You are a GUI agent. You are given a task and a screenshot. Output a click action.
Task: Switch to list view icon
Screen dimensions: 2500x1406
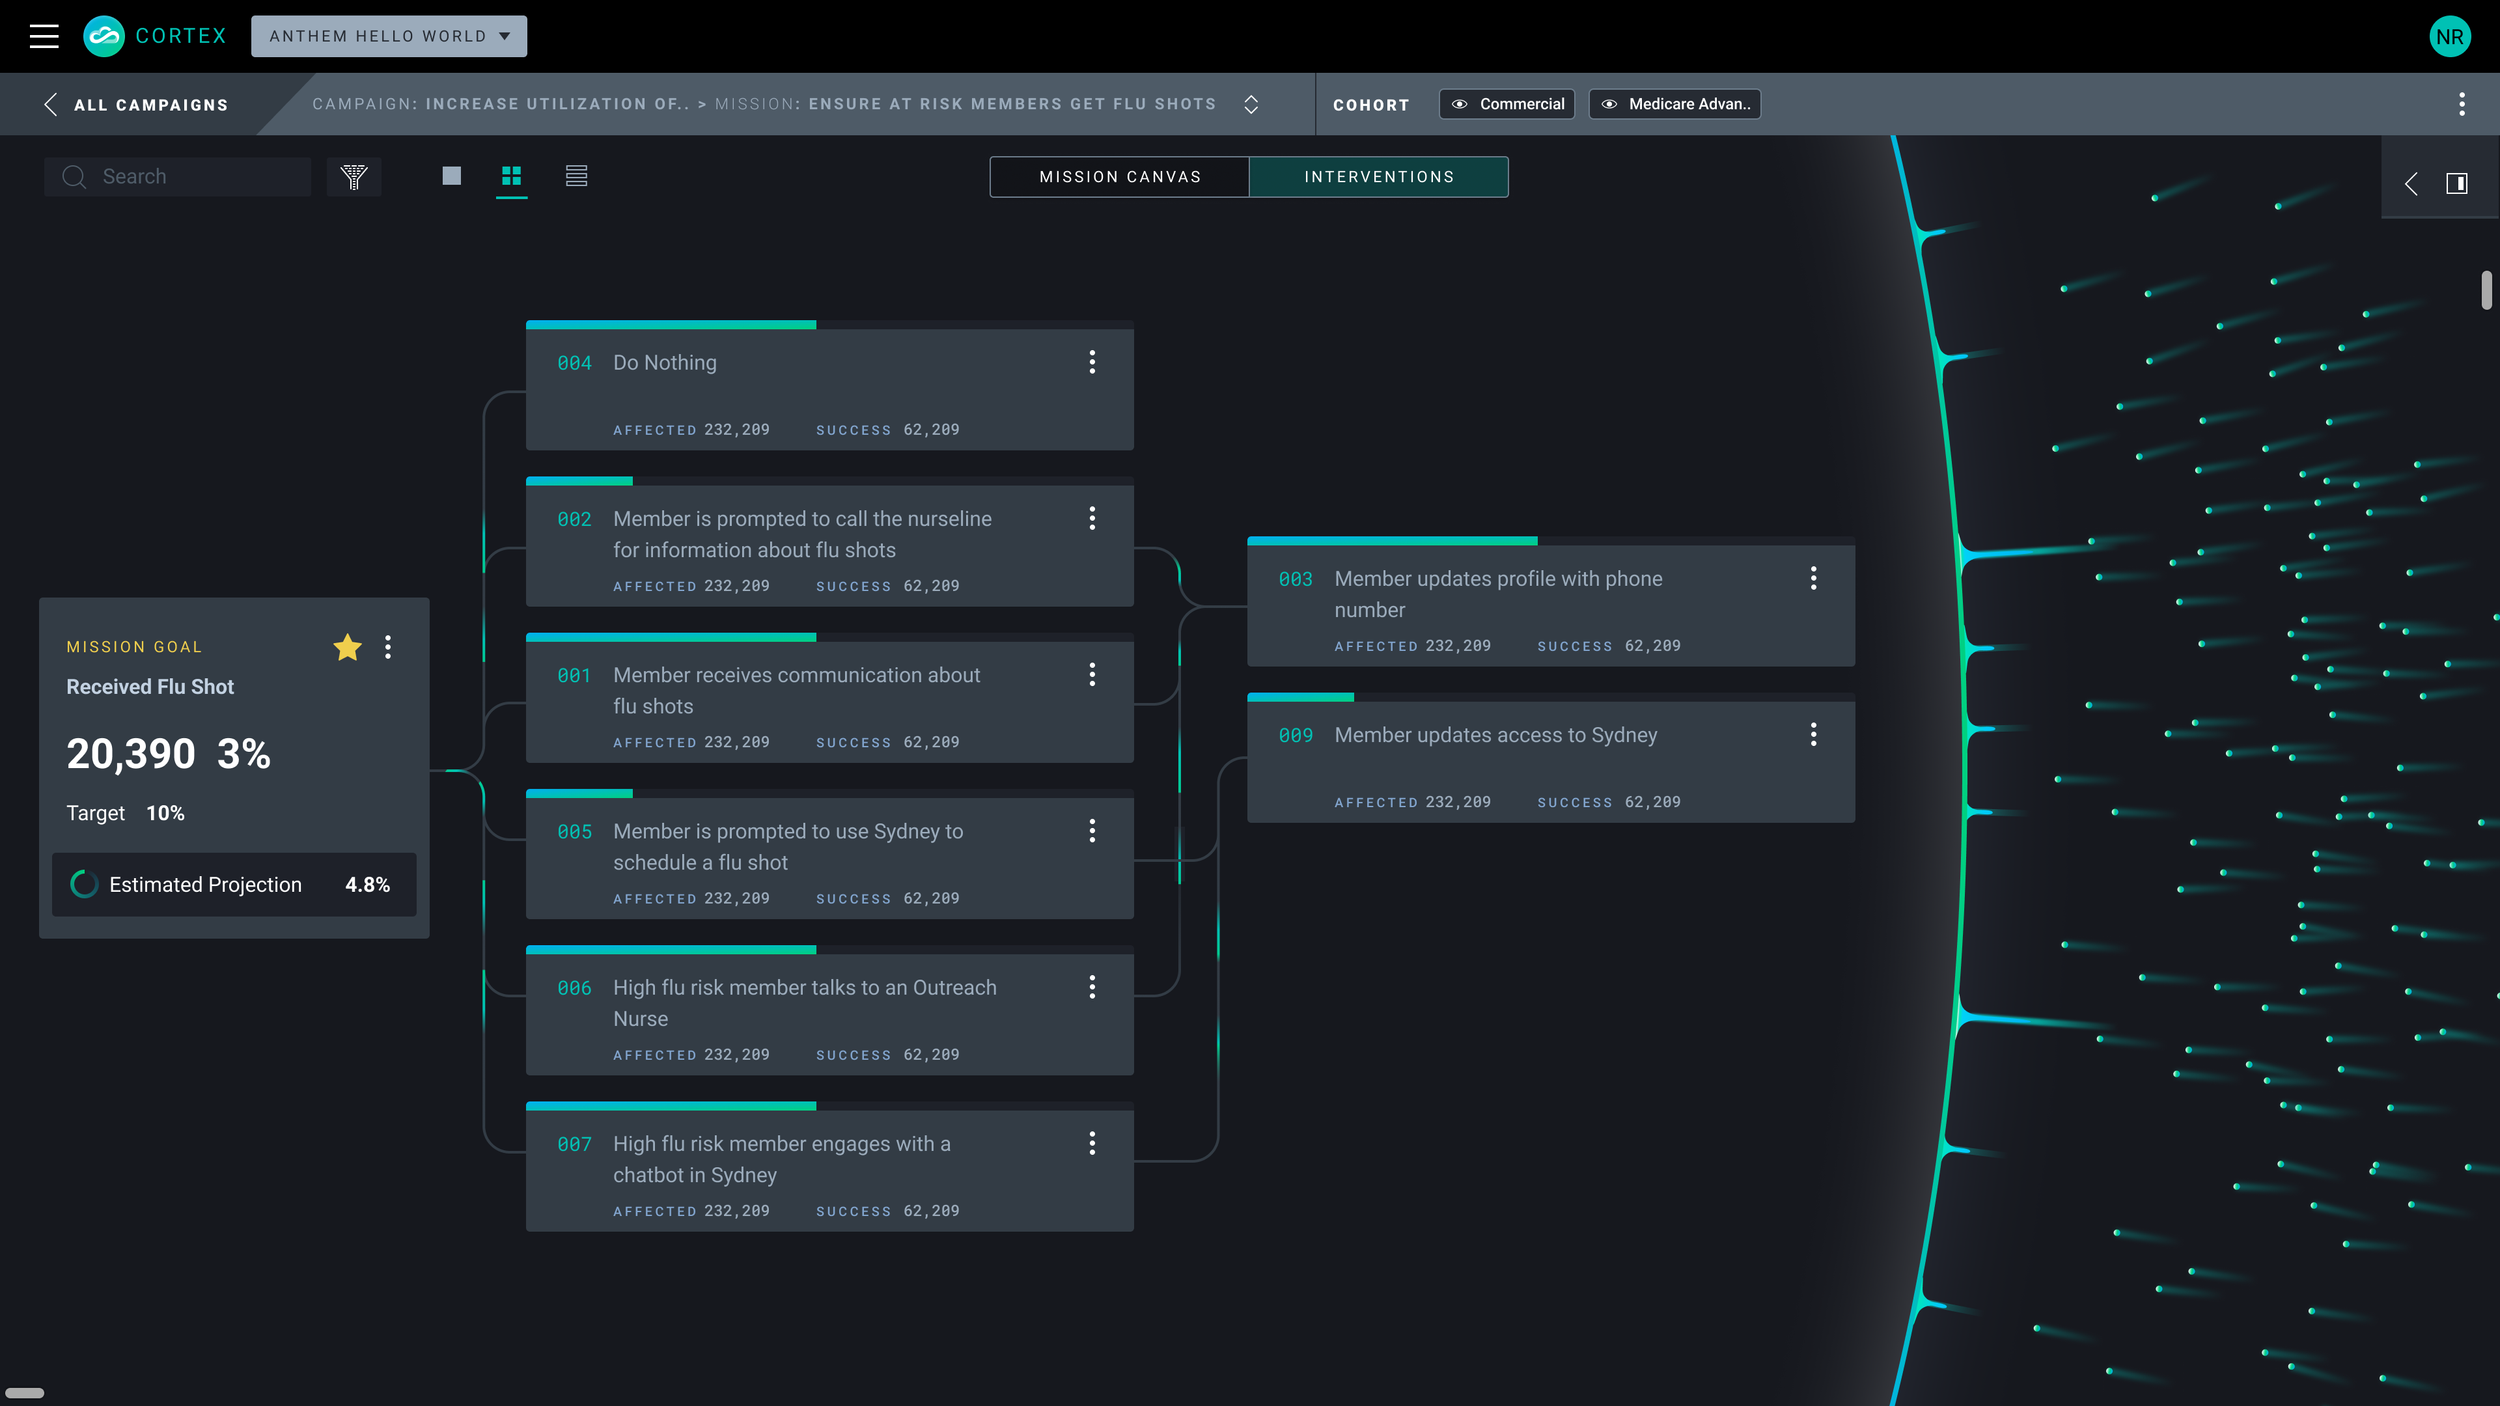(576, 176)
